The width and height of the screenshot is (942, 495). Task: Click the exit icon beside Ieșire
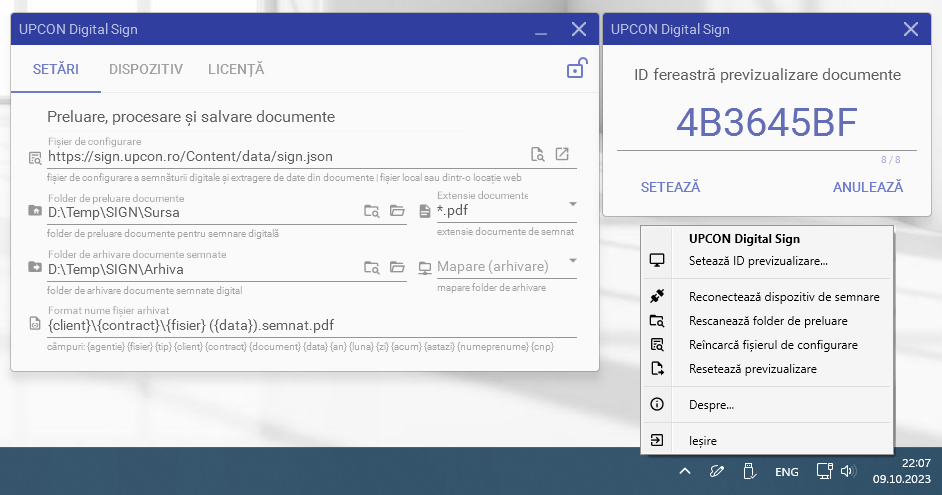pos(657,440)
